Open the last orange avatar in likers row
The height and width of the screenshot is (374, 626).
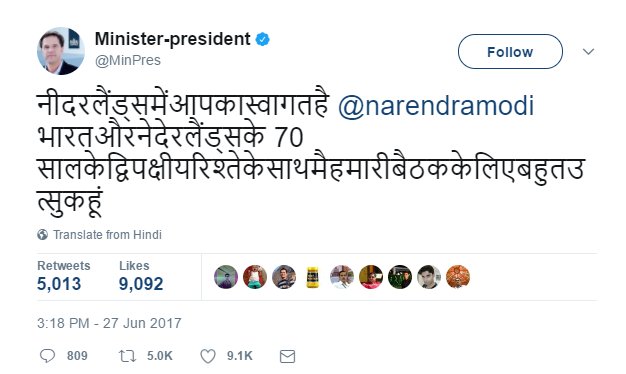[x=458, y=277]
